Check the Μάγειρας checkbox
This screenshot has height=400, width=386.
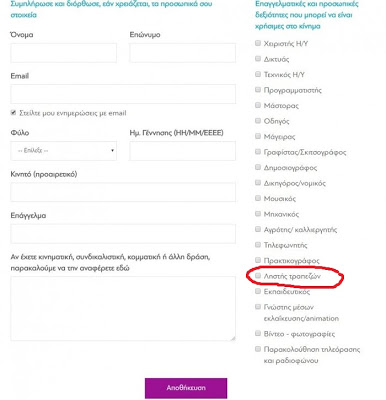pos(258,136)
